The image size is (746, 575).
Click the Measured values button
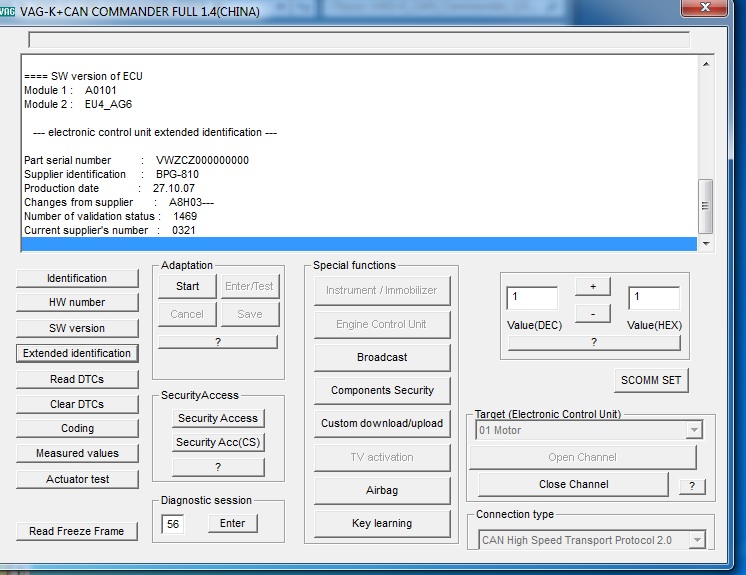coord(77,453)
